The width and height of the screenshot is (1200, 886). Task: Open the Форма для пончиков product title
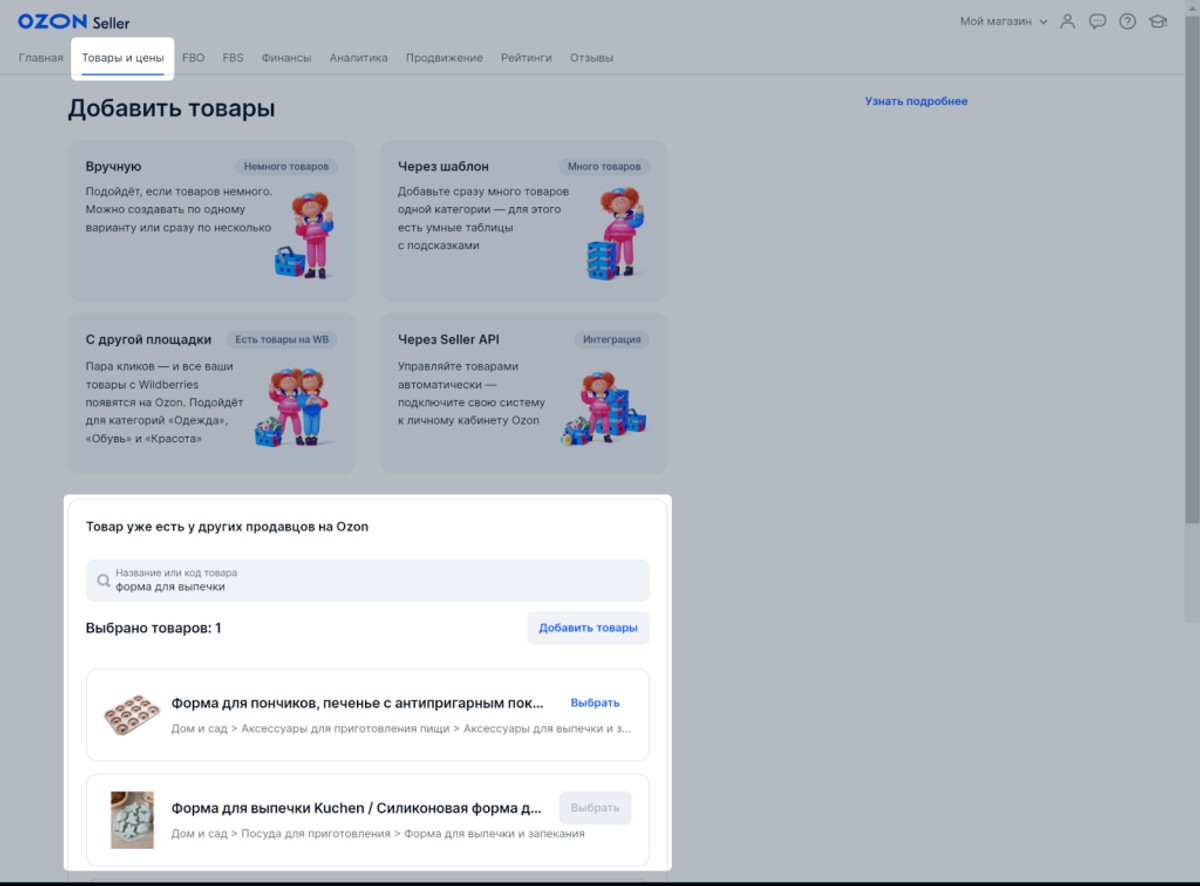(358, 703)
